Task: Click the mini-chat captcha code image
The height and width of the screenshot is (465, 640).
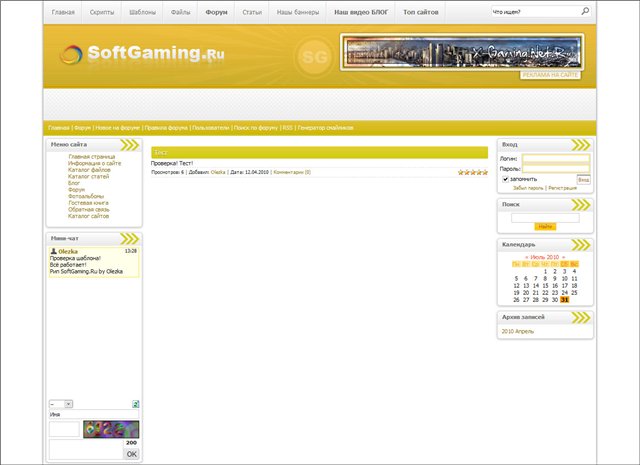Action: coord(111,429)
